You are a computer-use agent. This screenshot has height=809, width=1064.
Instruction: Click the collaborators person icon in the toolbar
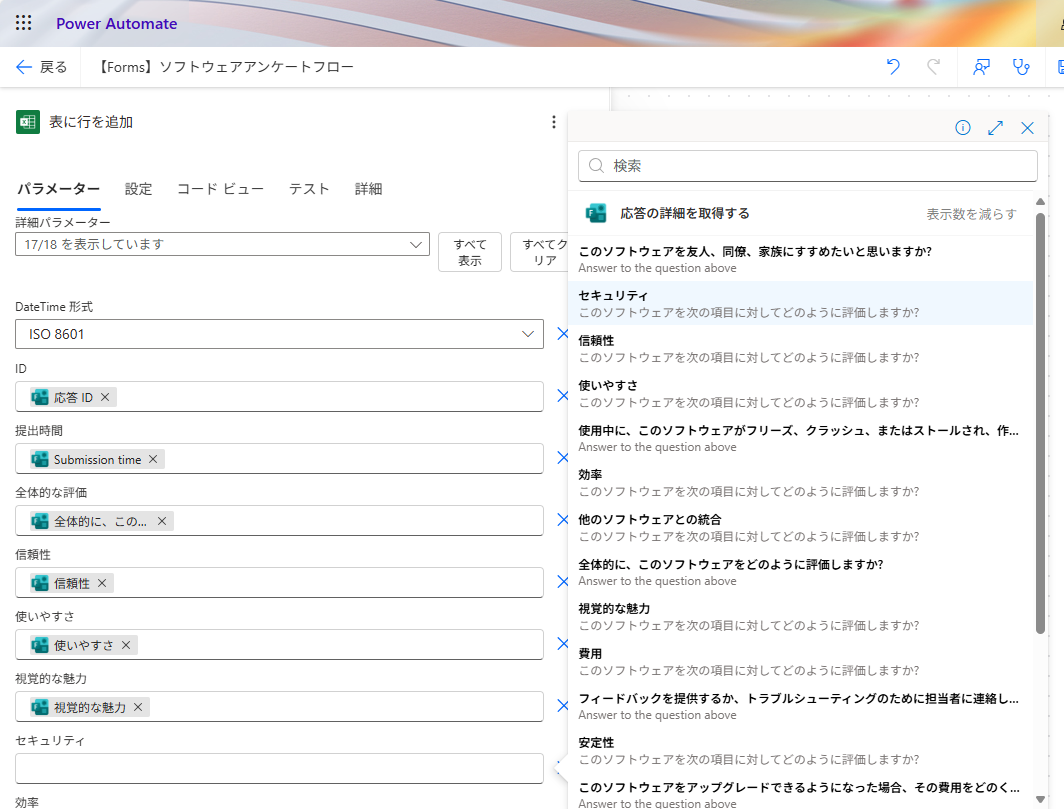(981, 66)
